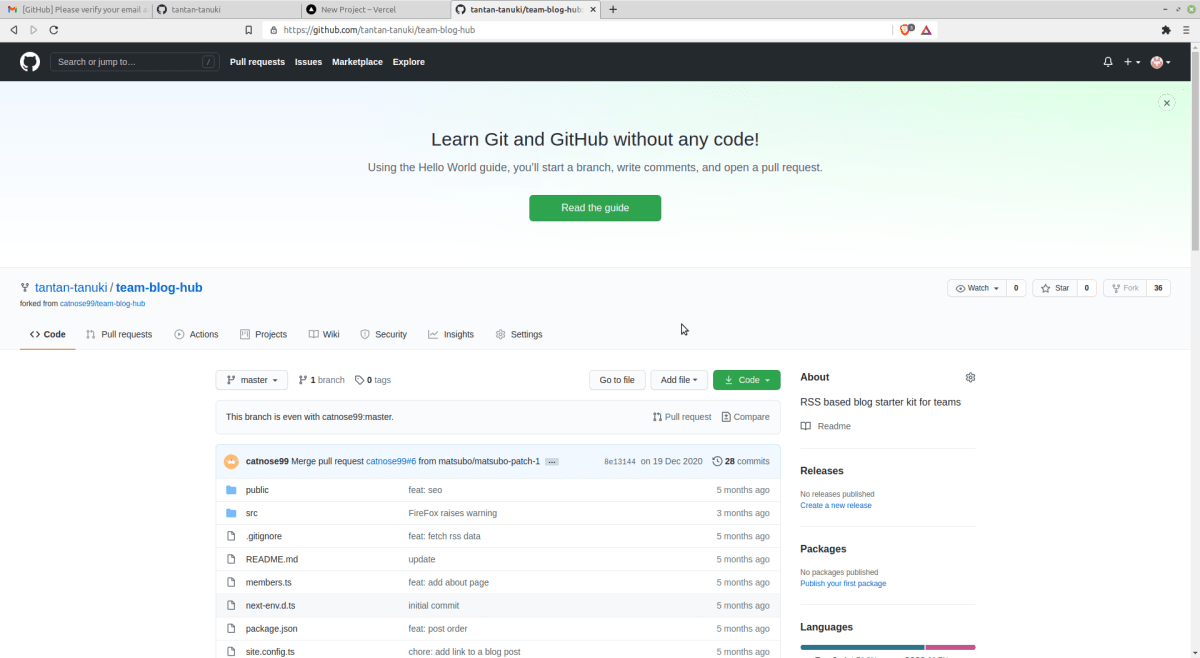1200x658 pixels.
Task: Click the About section gear icon
Action: 970,377
